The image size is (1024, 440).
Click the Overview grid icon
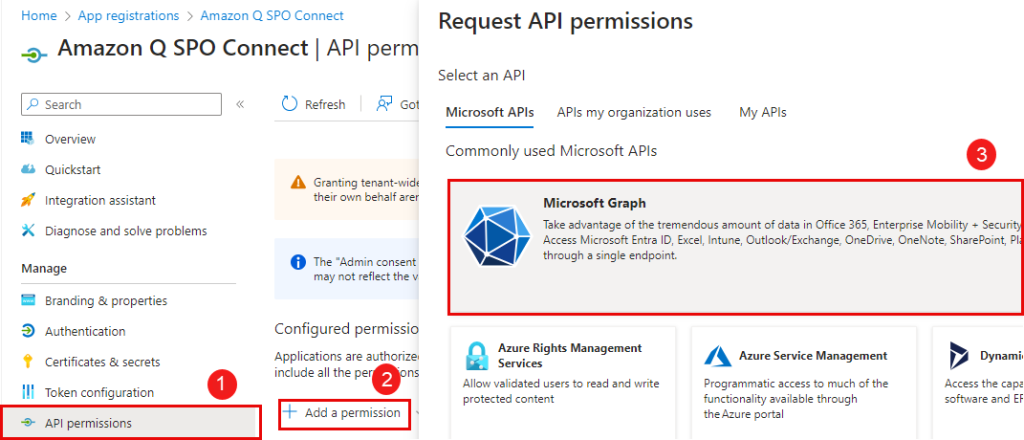[x=27, y=138]
